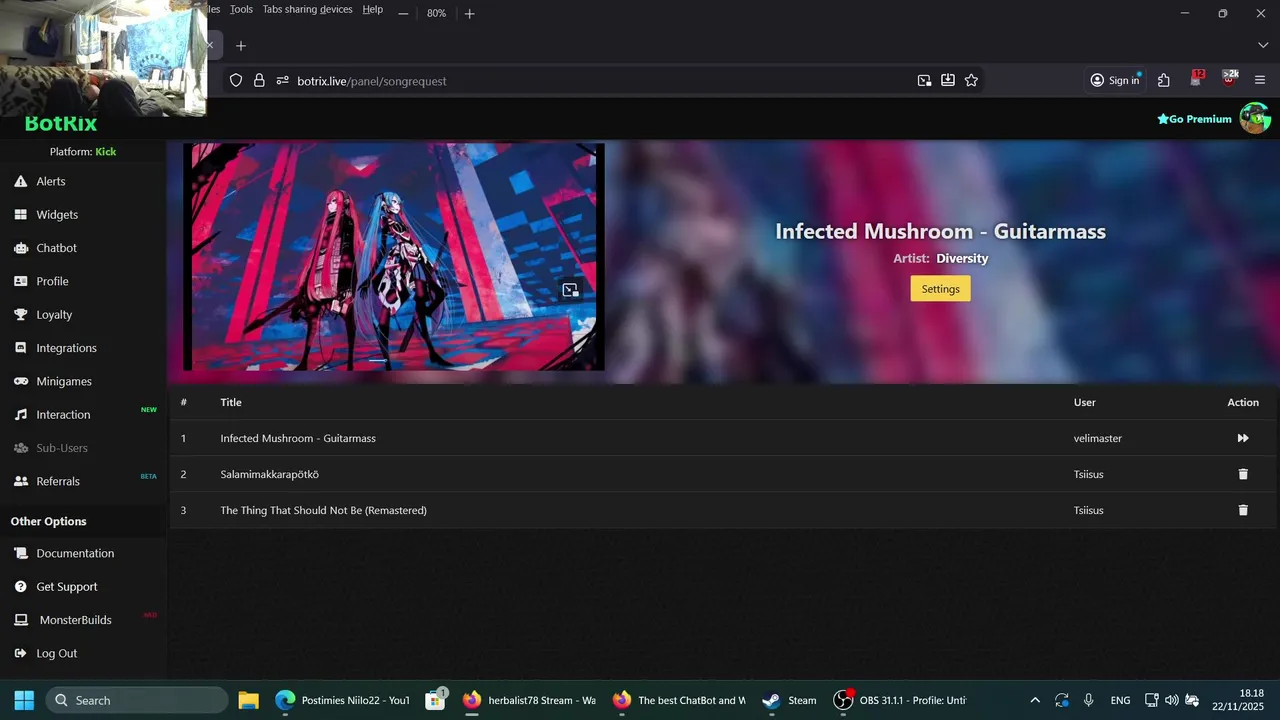Open the Windows Start menu
The width and height of the screenshot is (1280, 720).
24,700
